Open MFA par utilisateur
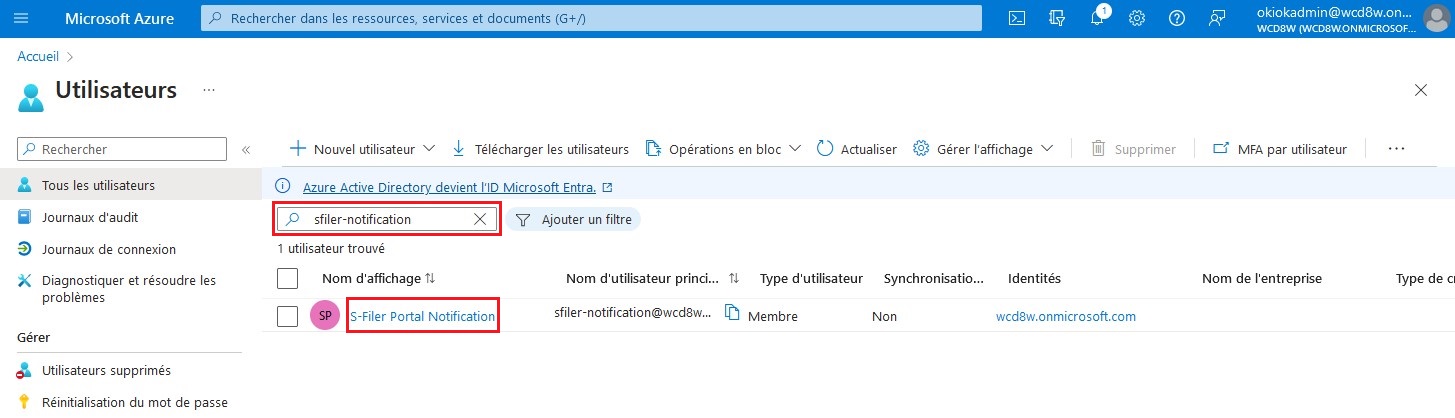 [x=1280, y=149]
